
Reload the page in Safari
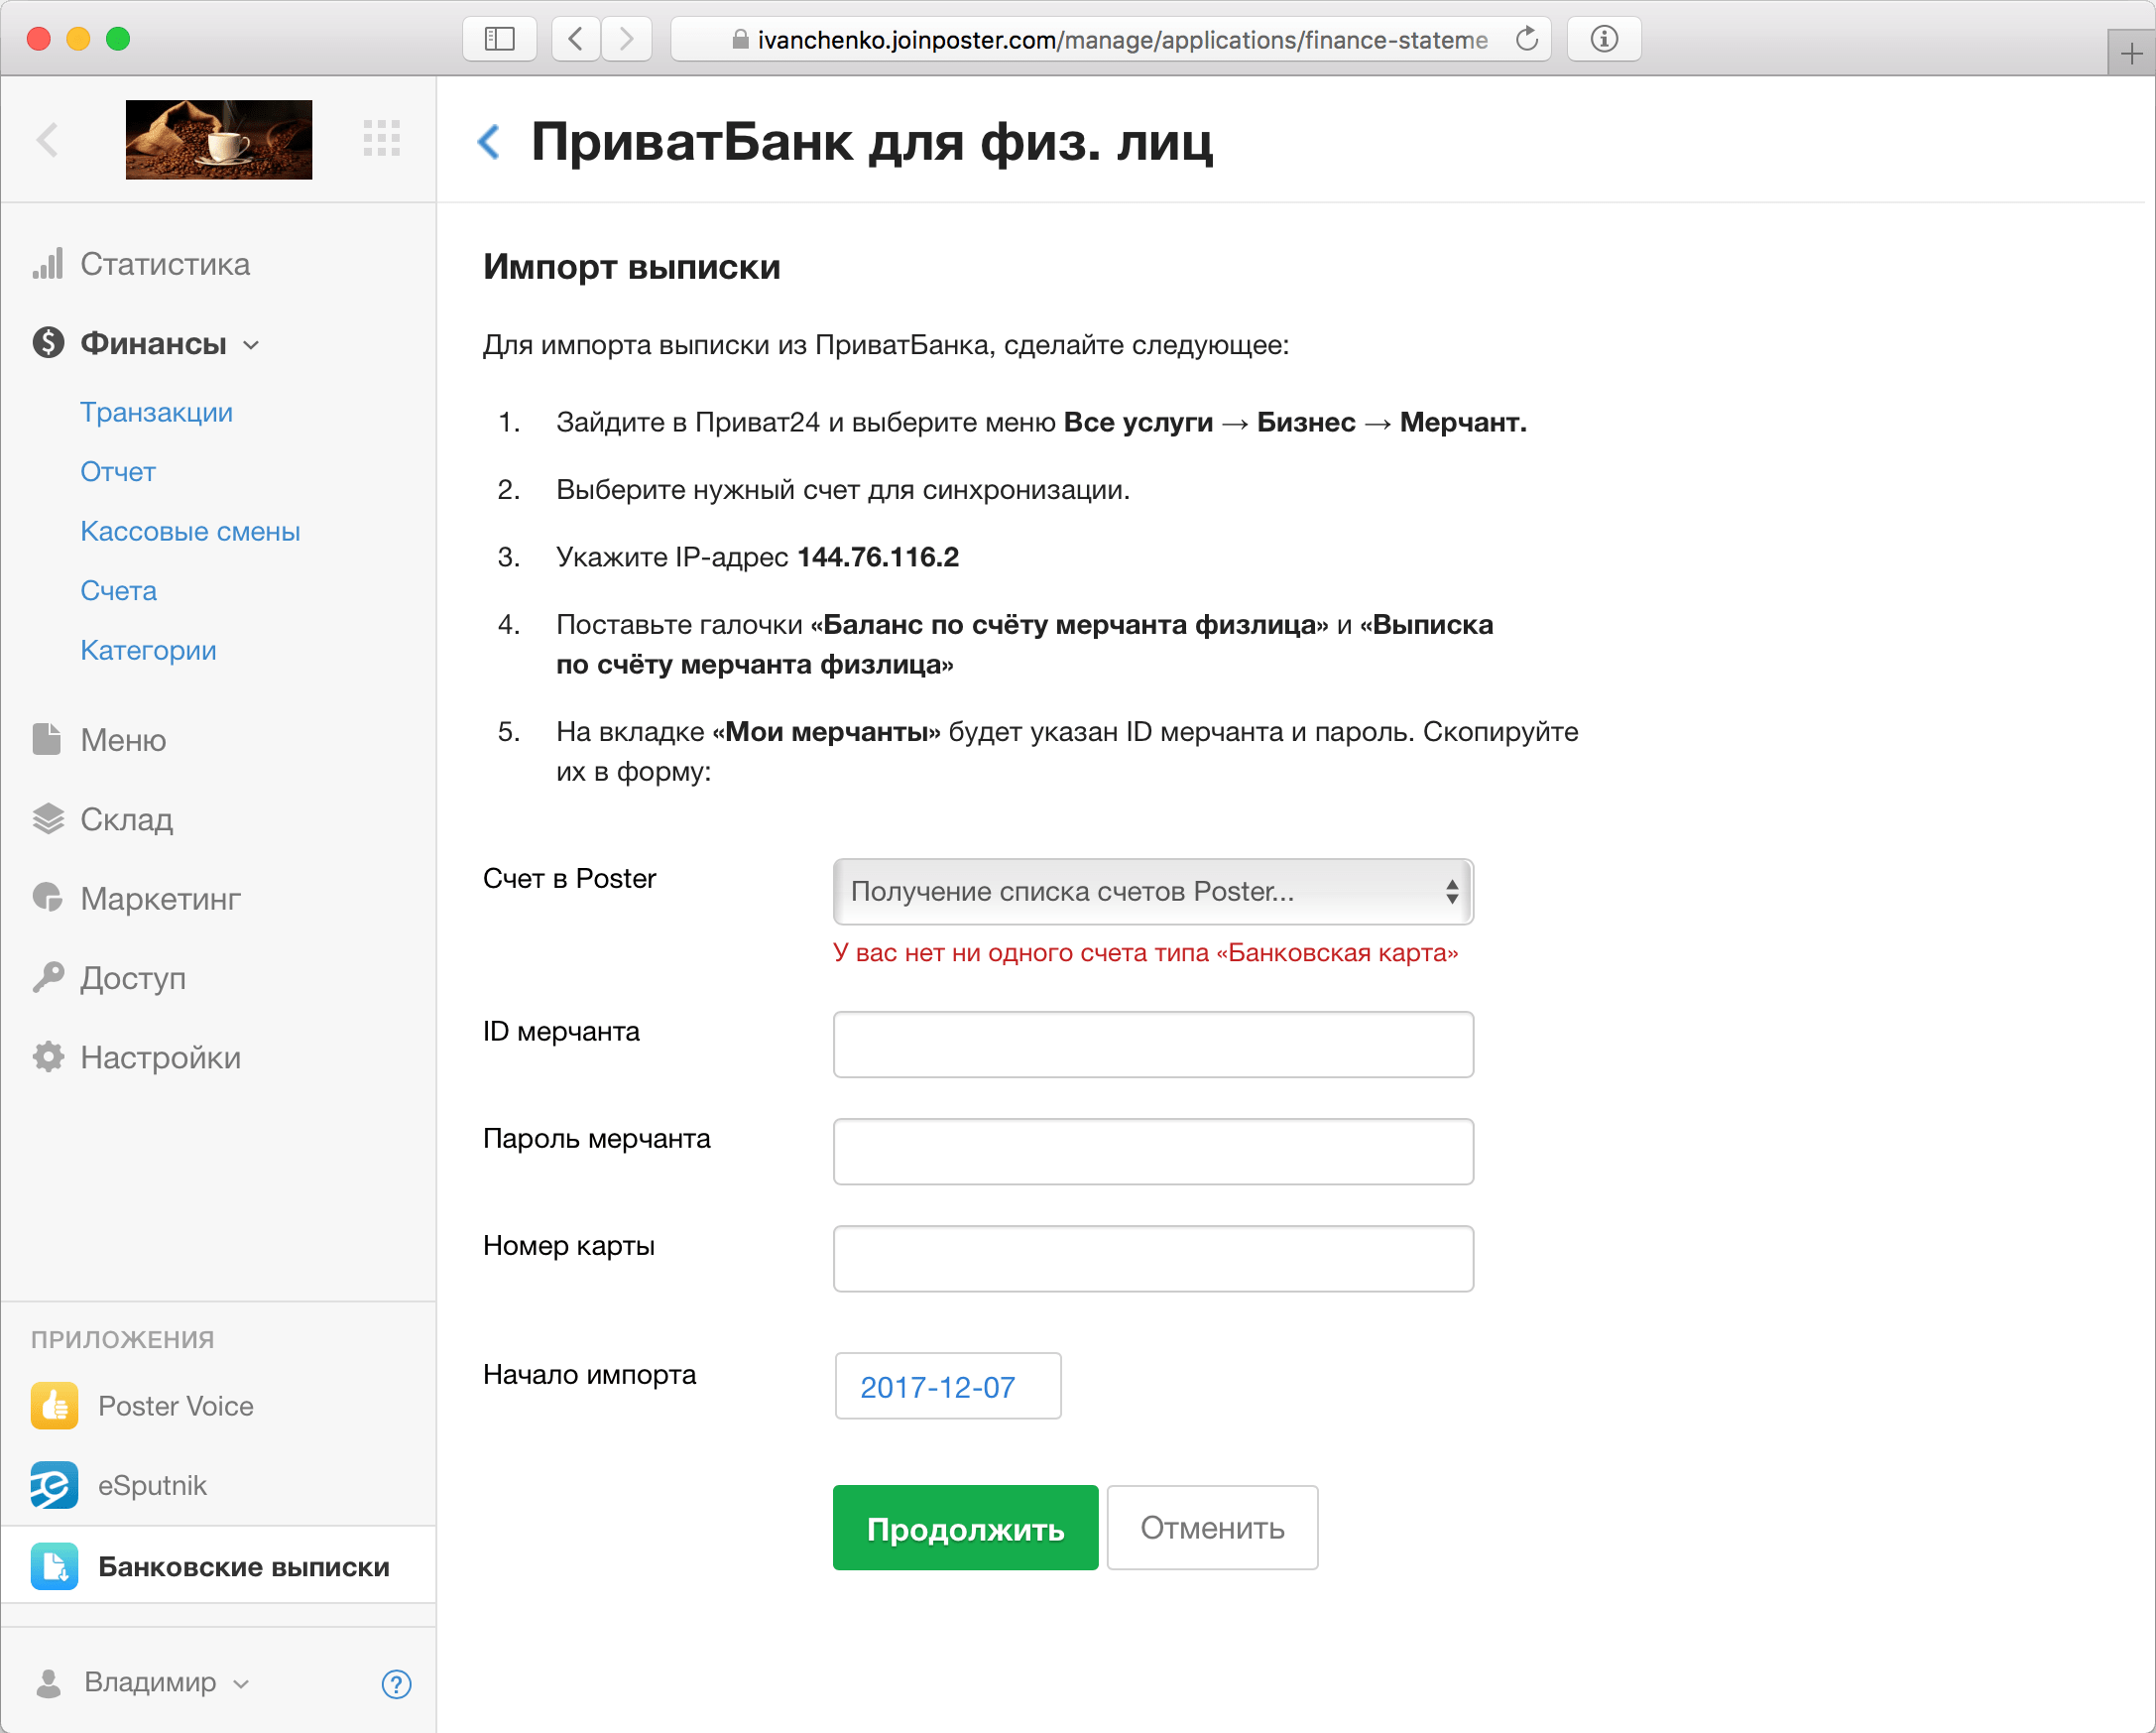tap(1526, 39)
